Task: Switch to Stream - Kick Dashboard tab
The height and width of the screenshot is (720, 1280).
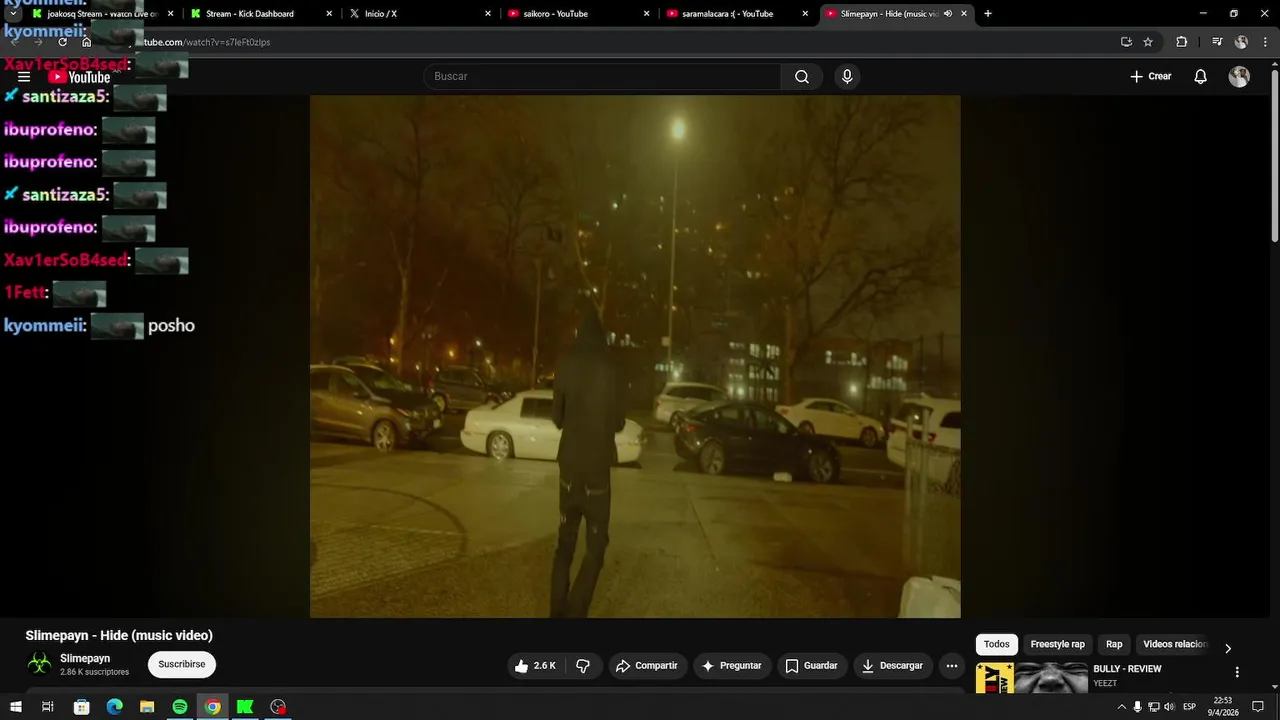Action: point(262,14)
